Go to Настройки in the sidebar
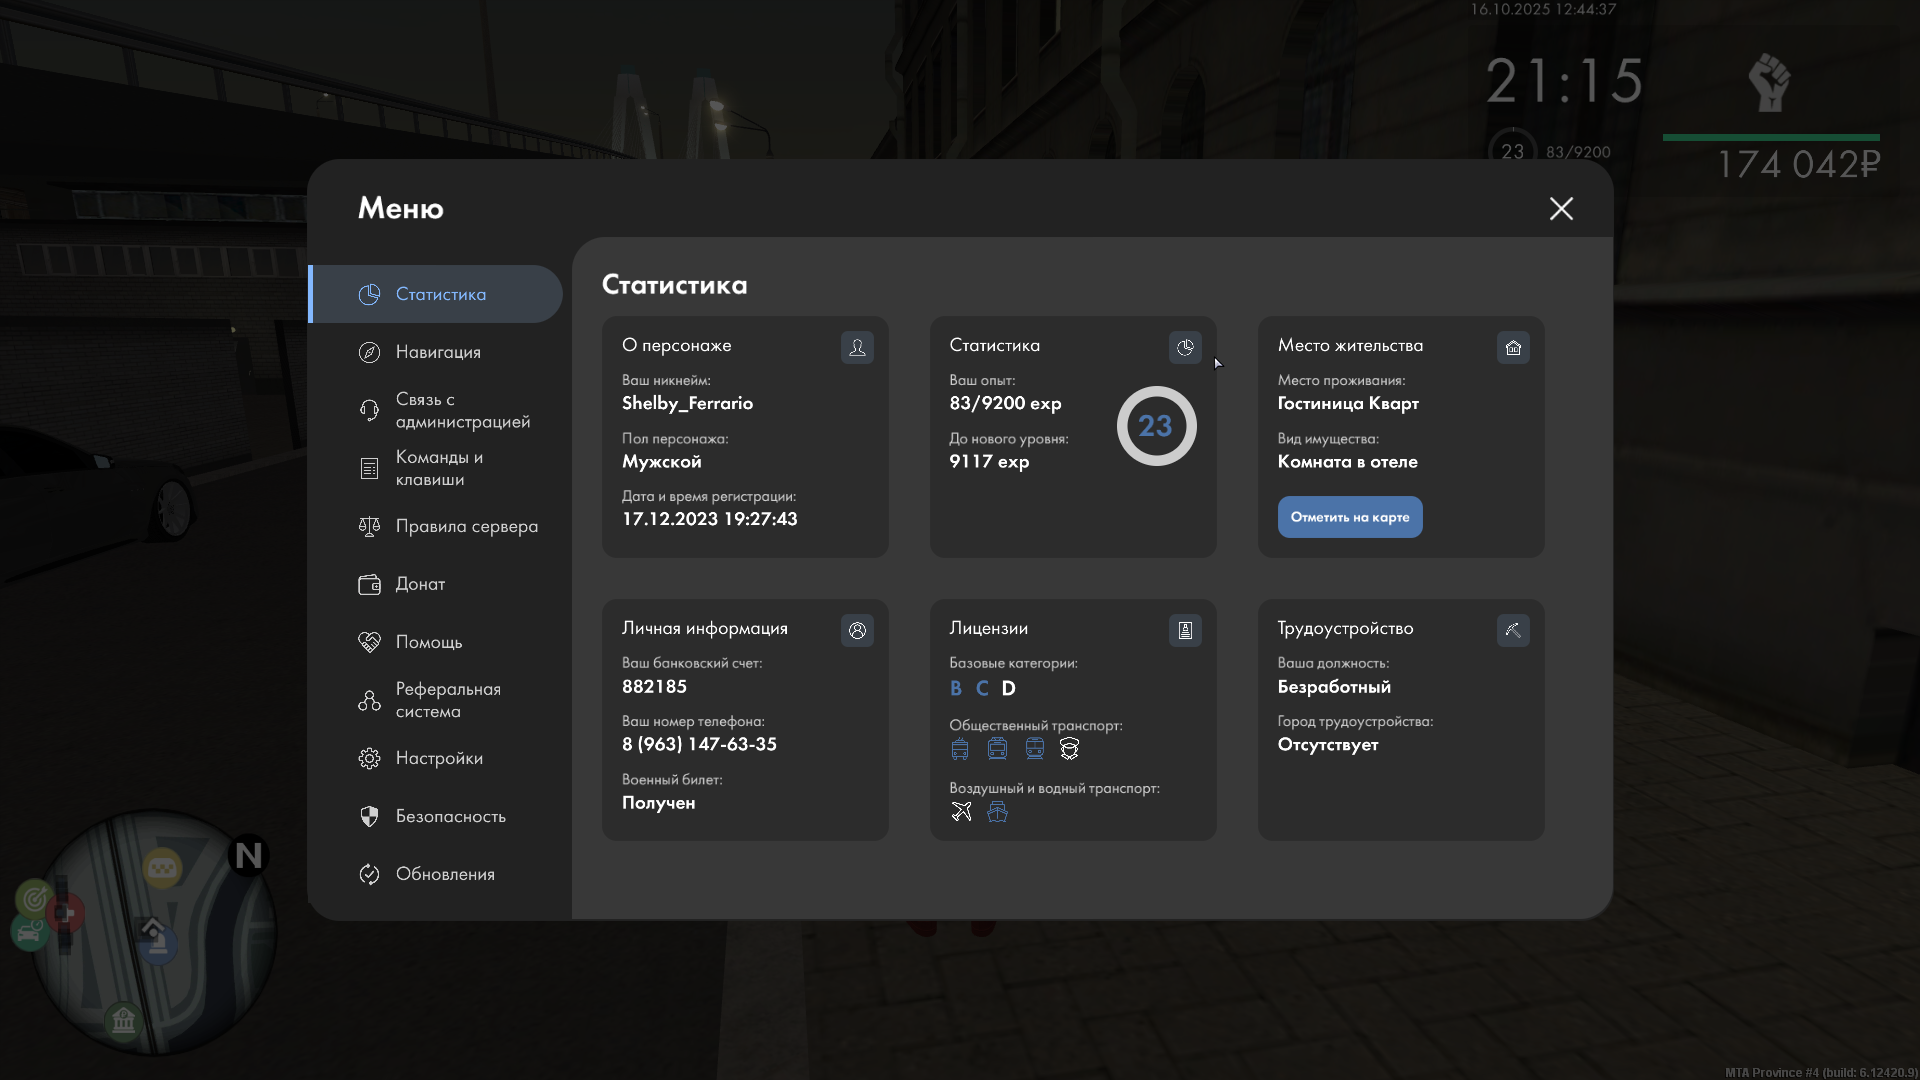 click(x=438, y=758)
